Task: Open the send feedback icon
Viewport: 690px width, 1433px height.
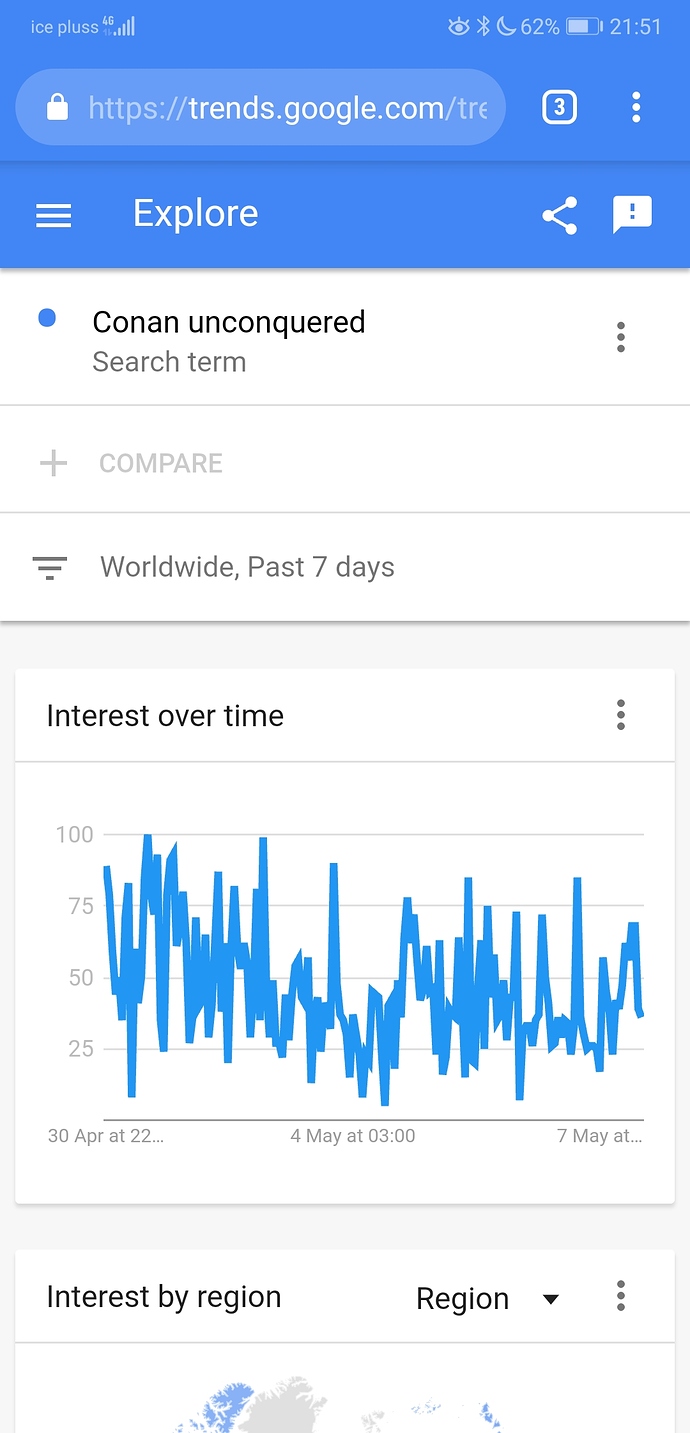Action: click(632, 215)
